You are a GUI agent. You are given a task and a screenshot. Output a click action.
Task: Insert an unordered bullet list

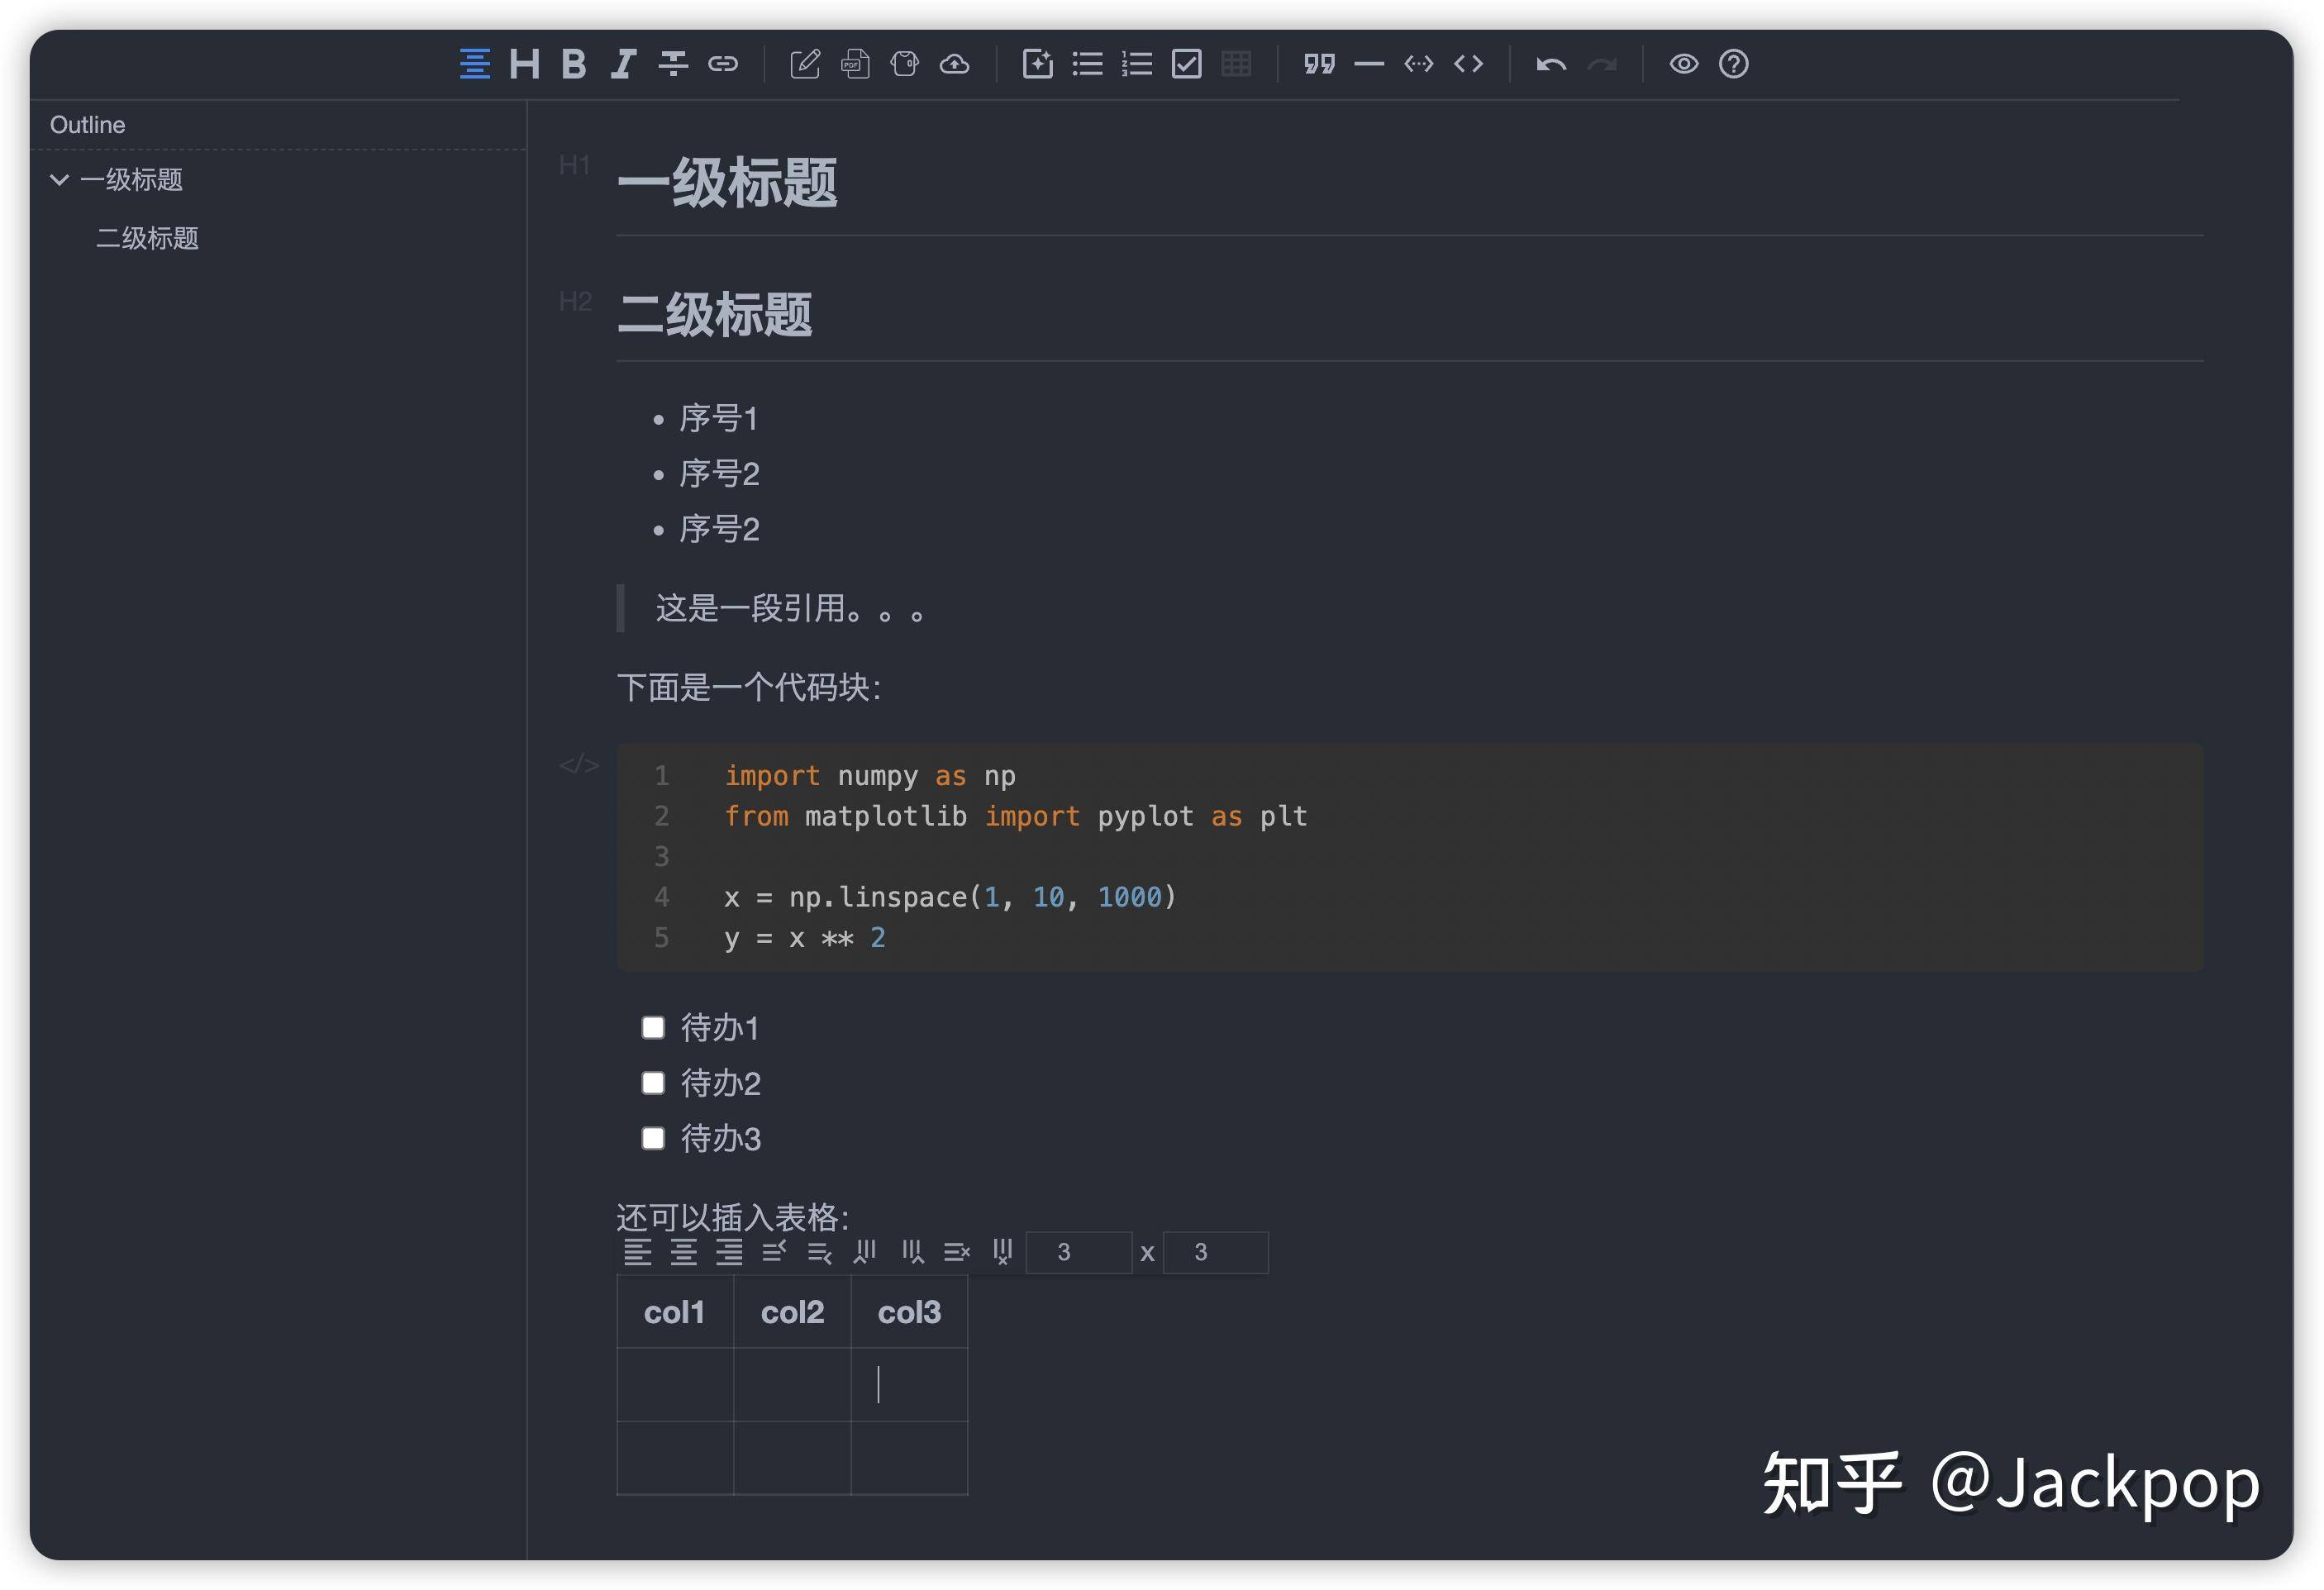pos(1088,64)
